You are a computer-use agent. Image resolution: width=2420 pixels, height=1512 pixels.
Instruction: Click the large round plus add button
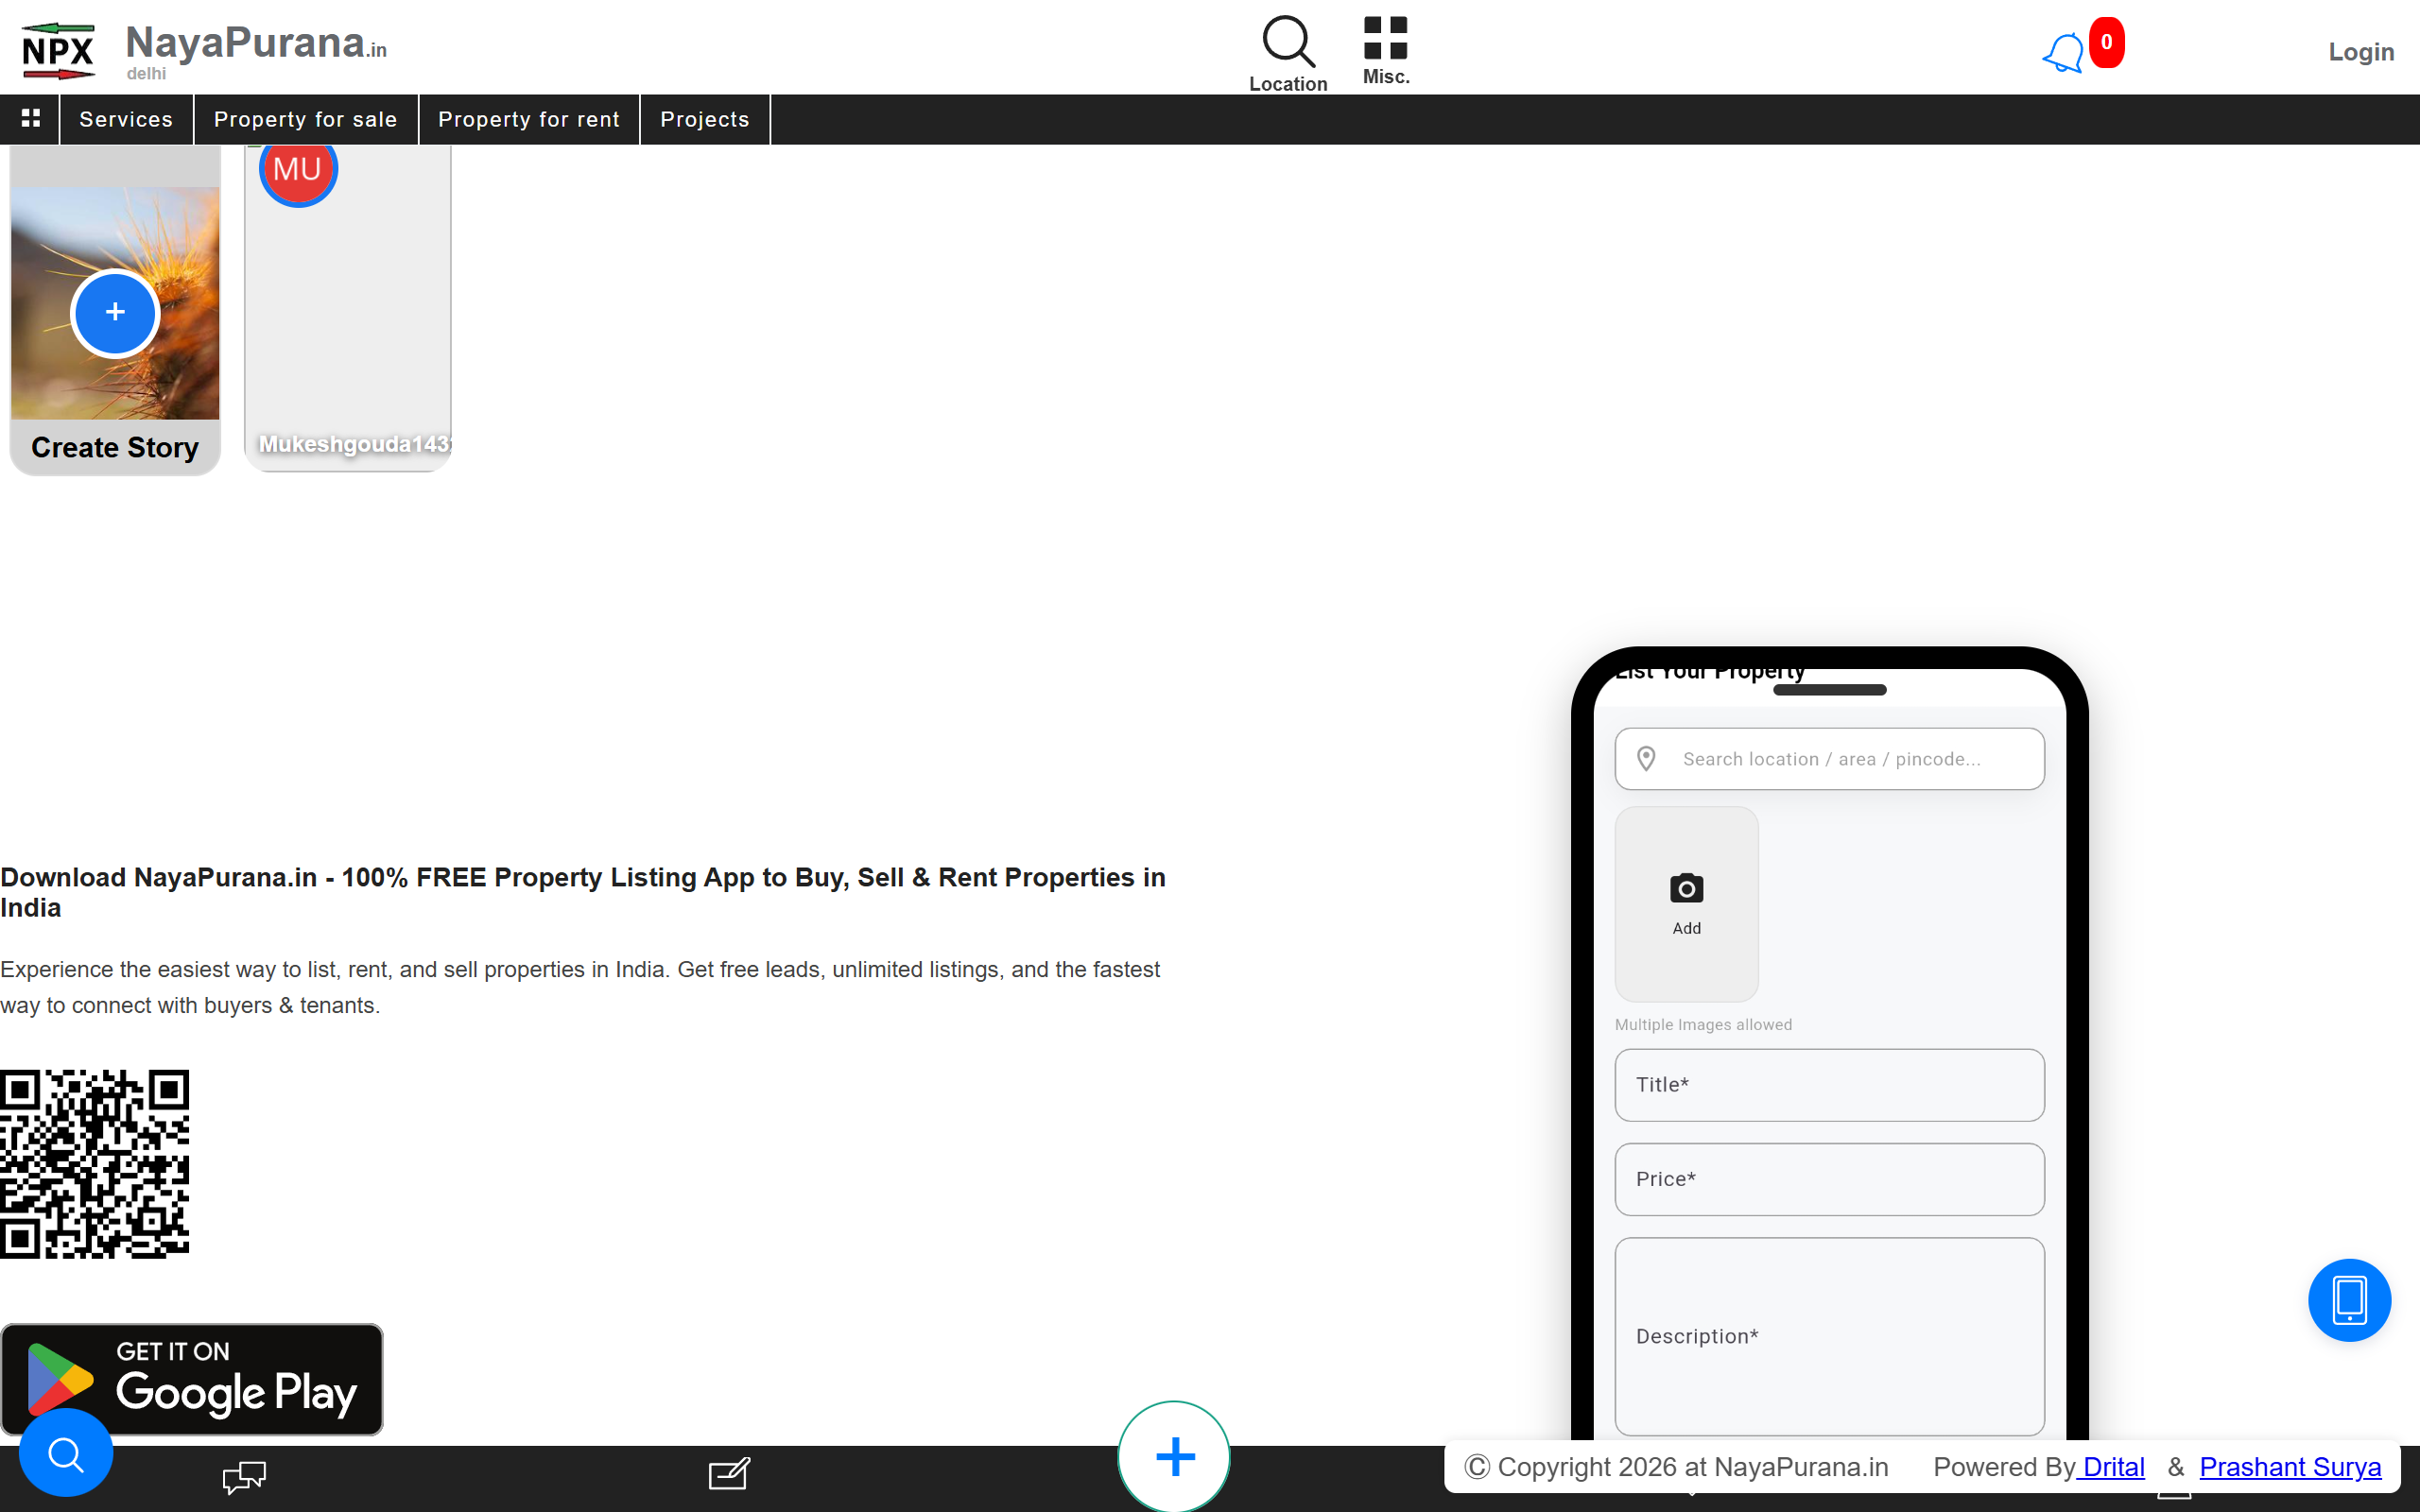(x=1174, y=1456)
